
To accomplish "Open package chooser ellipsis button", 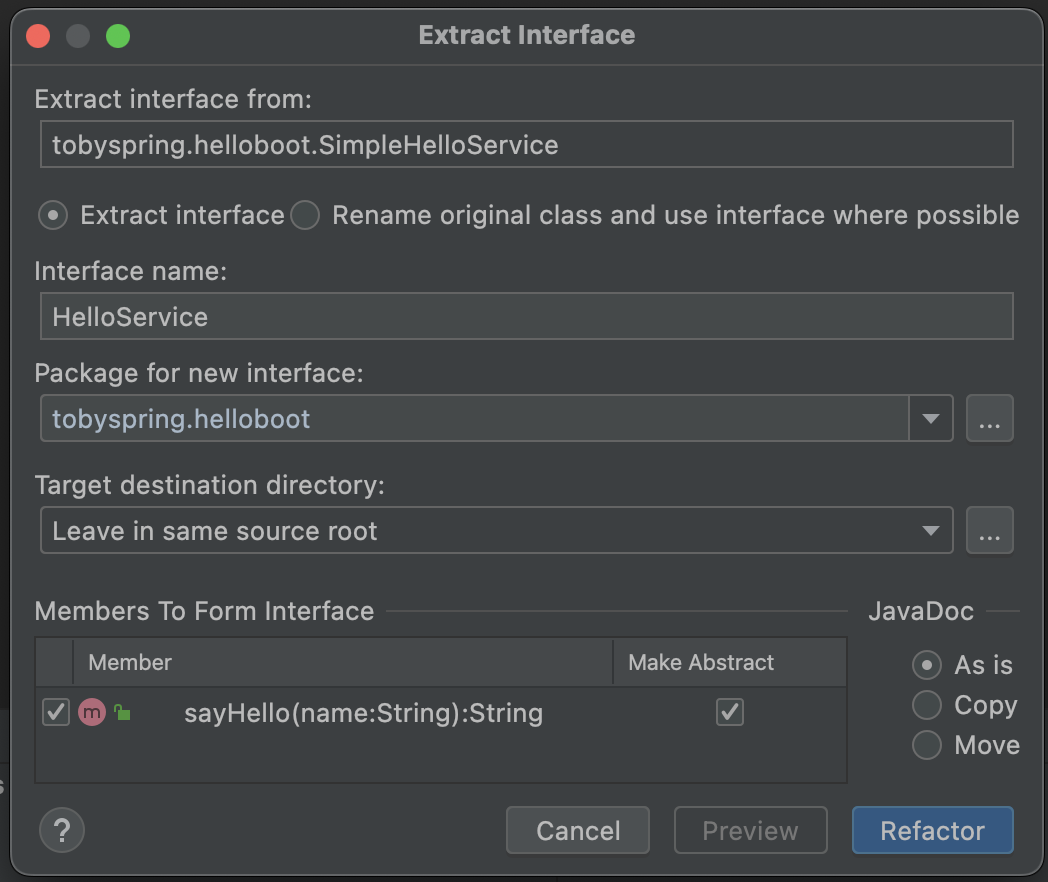I will [x=989, y=419].
